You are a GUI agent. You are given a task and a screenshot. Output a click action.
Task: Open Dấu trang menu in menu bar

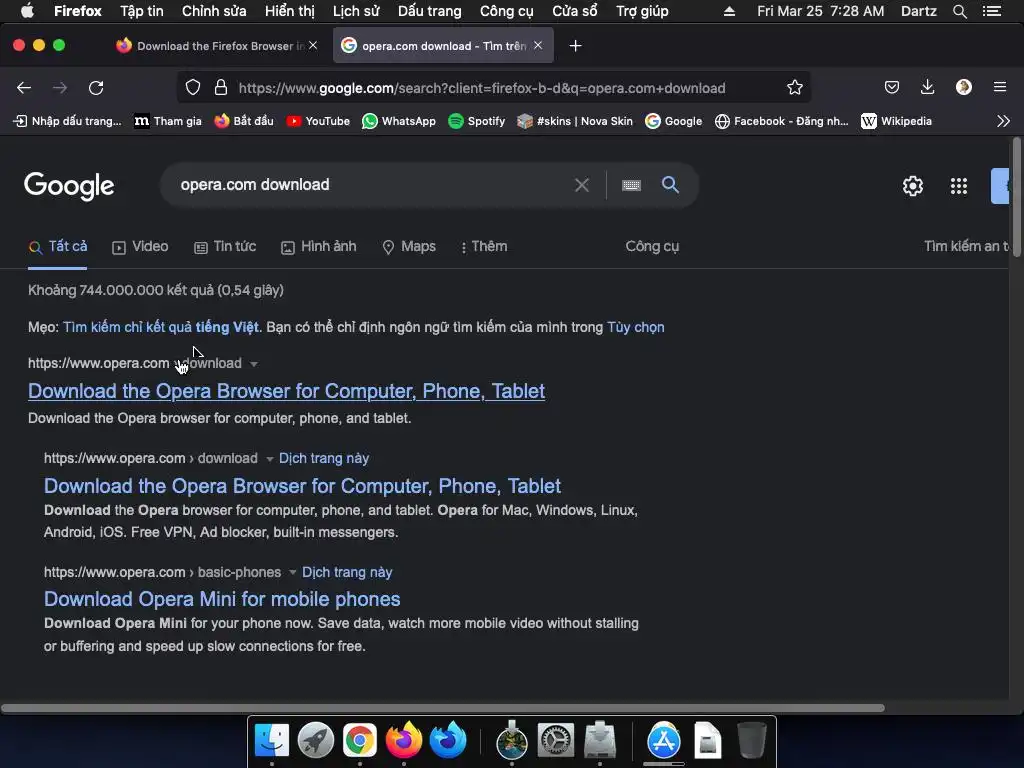430,11
